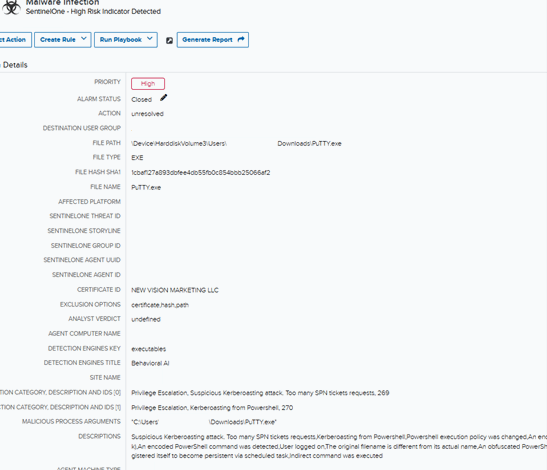
Task: Click the share arrow on Generate Report
Action: click(241, 39)
